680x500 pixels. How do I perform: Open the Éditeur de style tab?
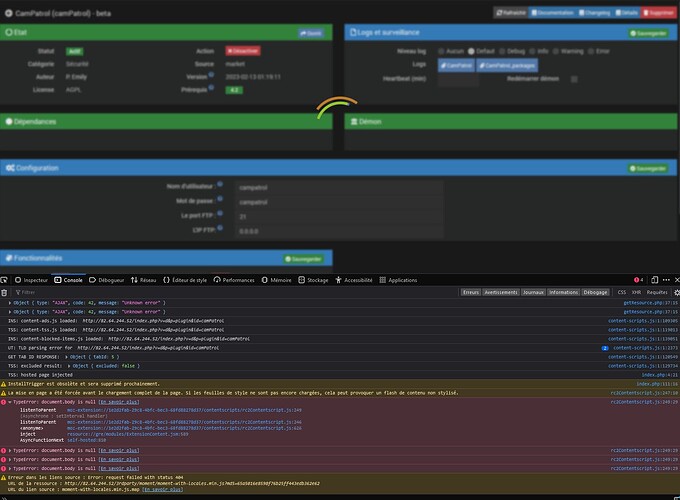(185, 280)
